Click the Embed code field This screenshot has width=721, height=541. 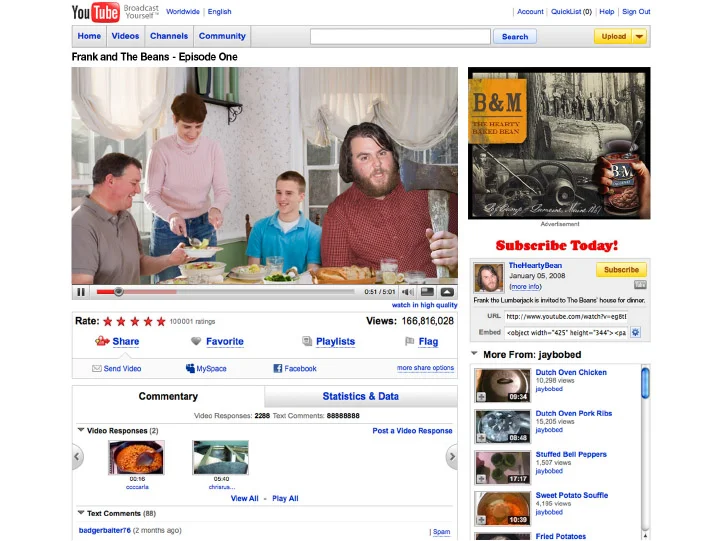(566, 332)
